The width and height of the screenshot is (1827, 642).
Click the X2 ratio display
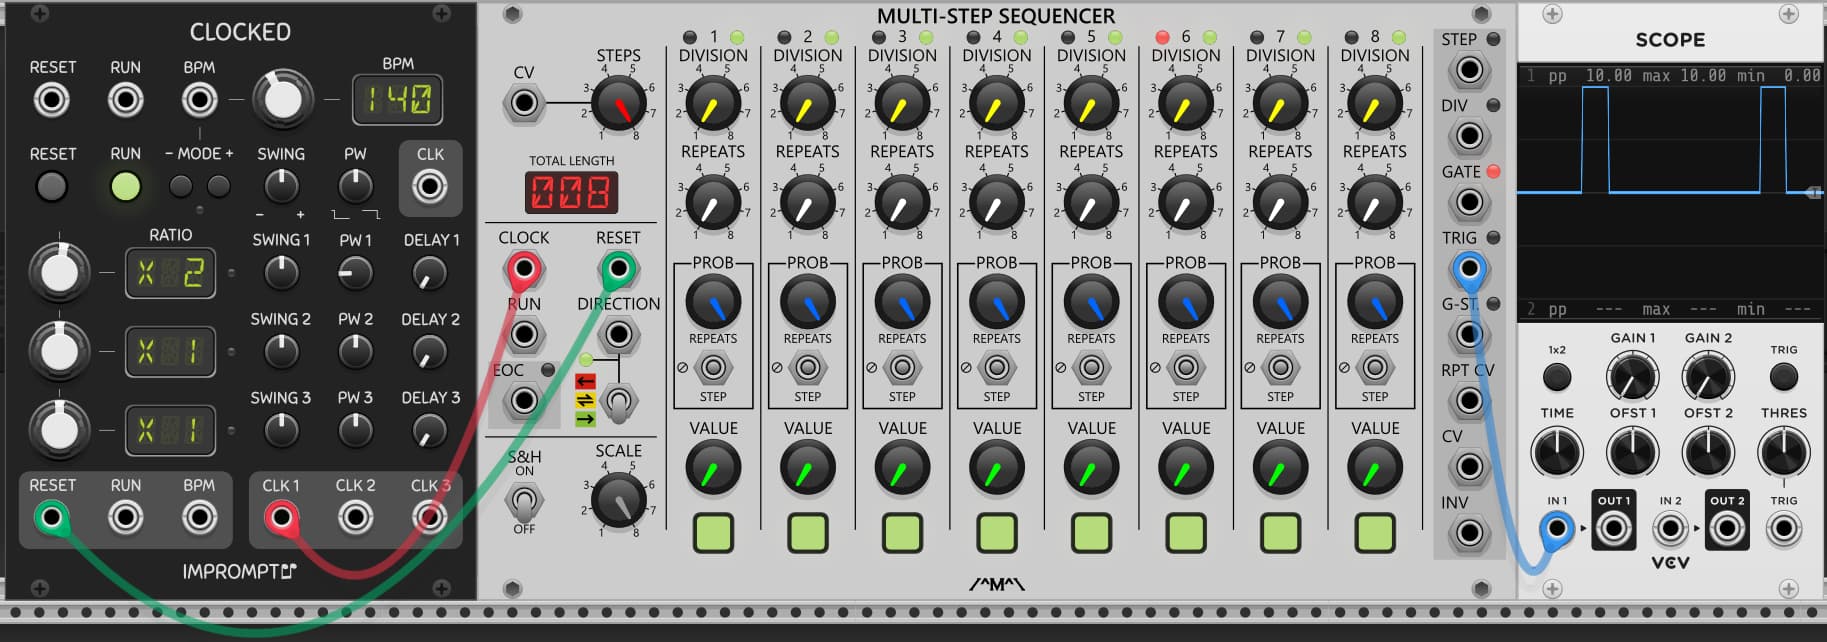(170, 273)
